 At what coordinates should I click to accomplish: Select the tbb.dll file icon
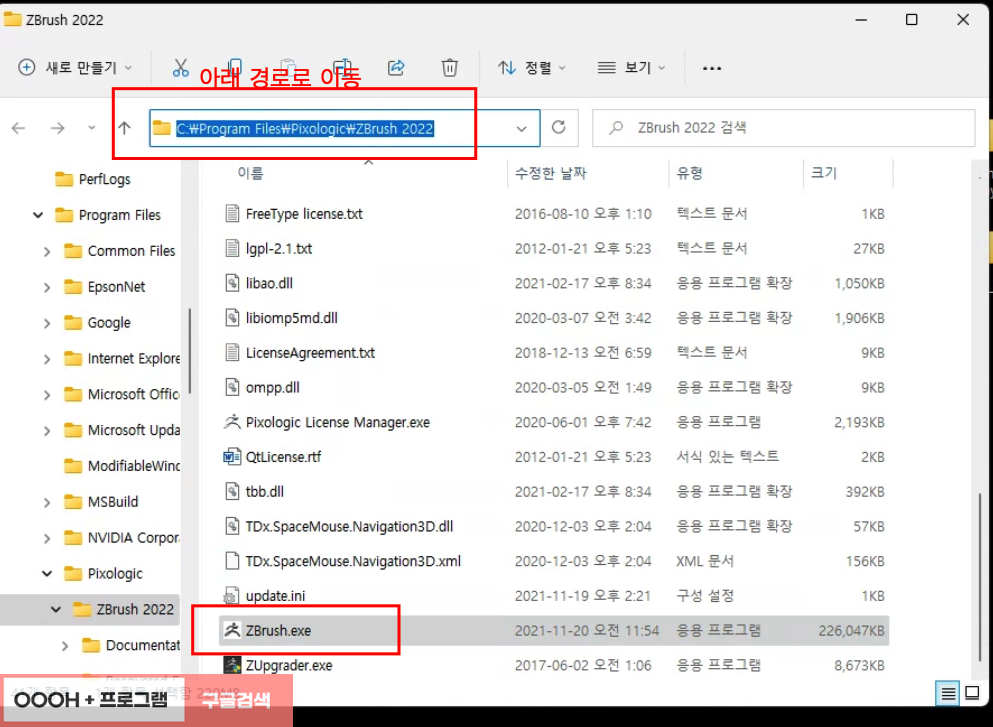coord(232,491)
